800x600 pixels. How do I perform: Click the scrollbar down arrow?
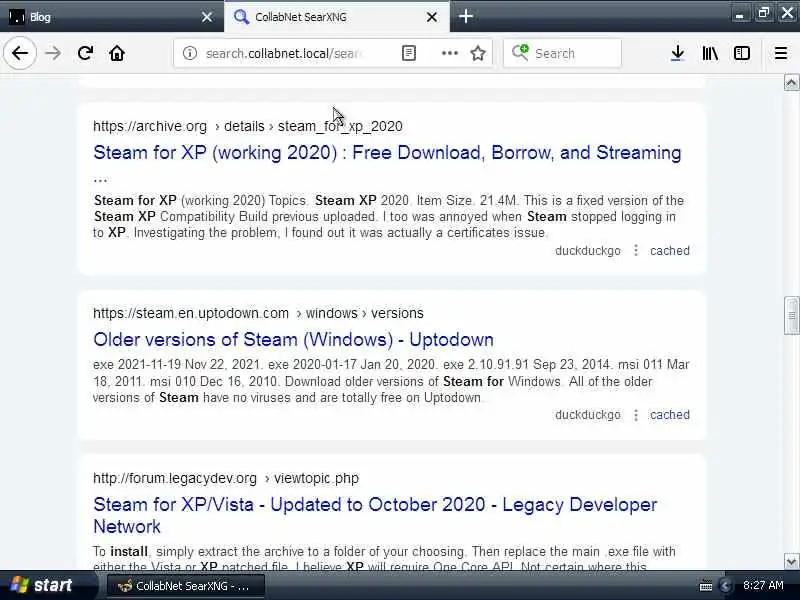click(791, 562)
